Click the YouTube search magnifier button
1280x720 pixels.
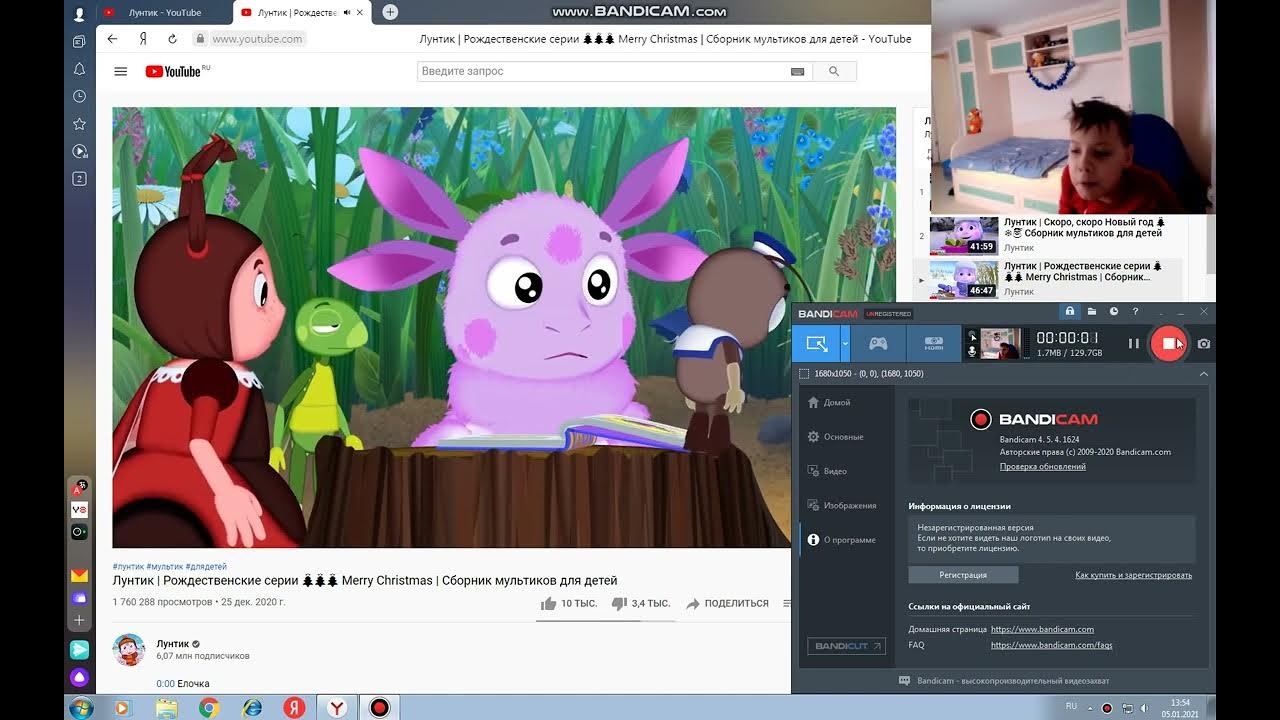pos(834,71)
